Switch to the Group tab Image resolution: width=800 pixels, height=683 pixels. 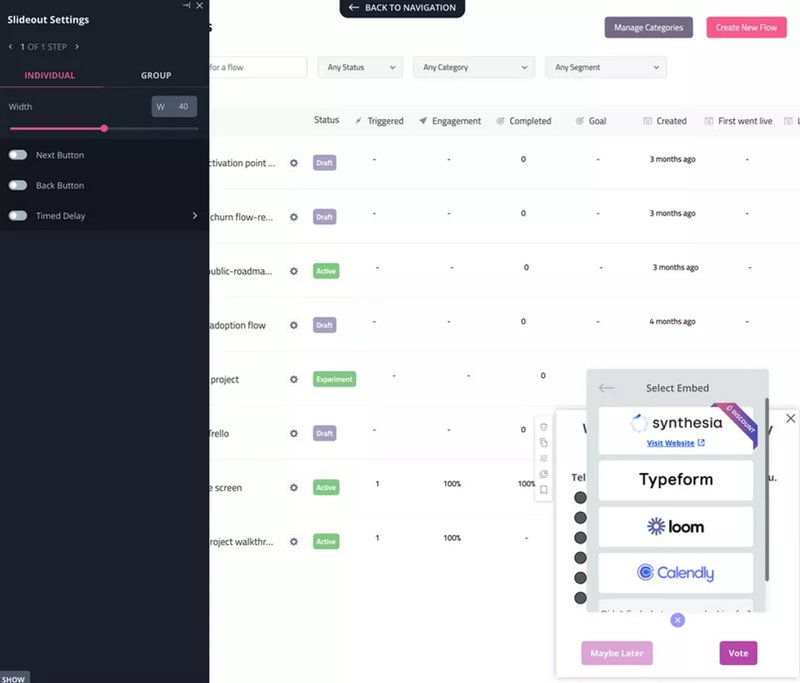[155, 75]
